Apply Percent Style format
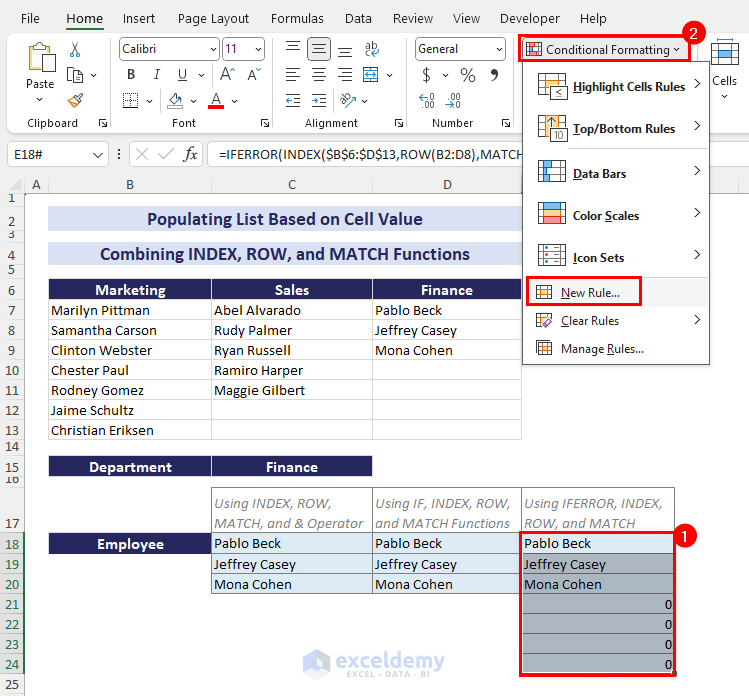This screenshot has height=696, width=749. (x=468, y=75)
